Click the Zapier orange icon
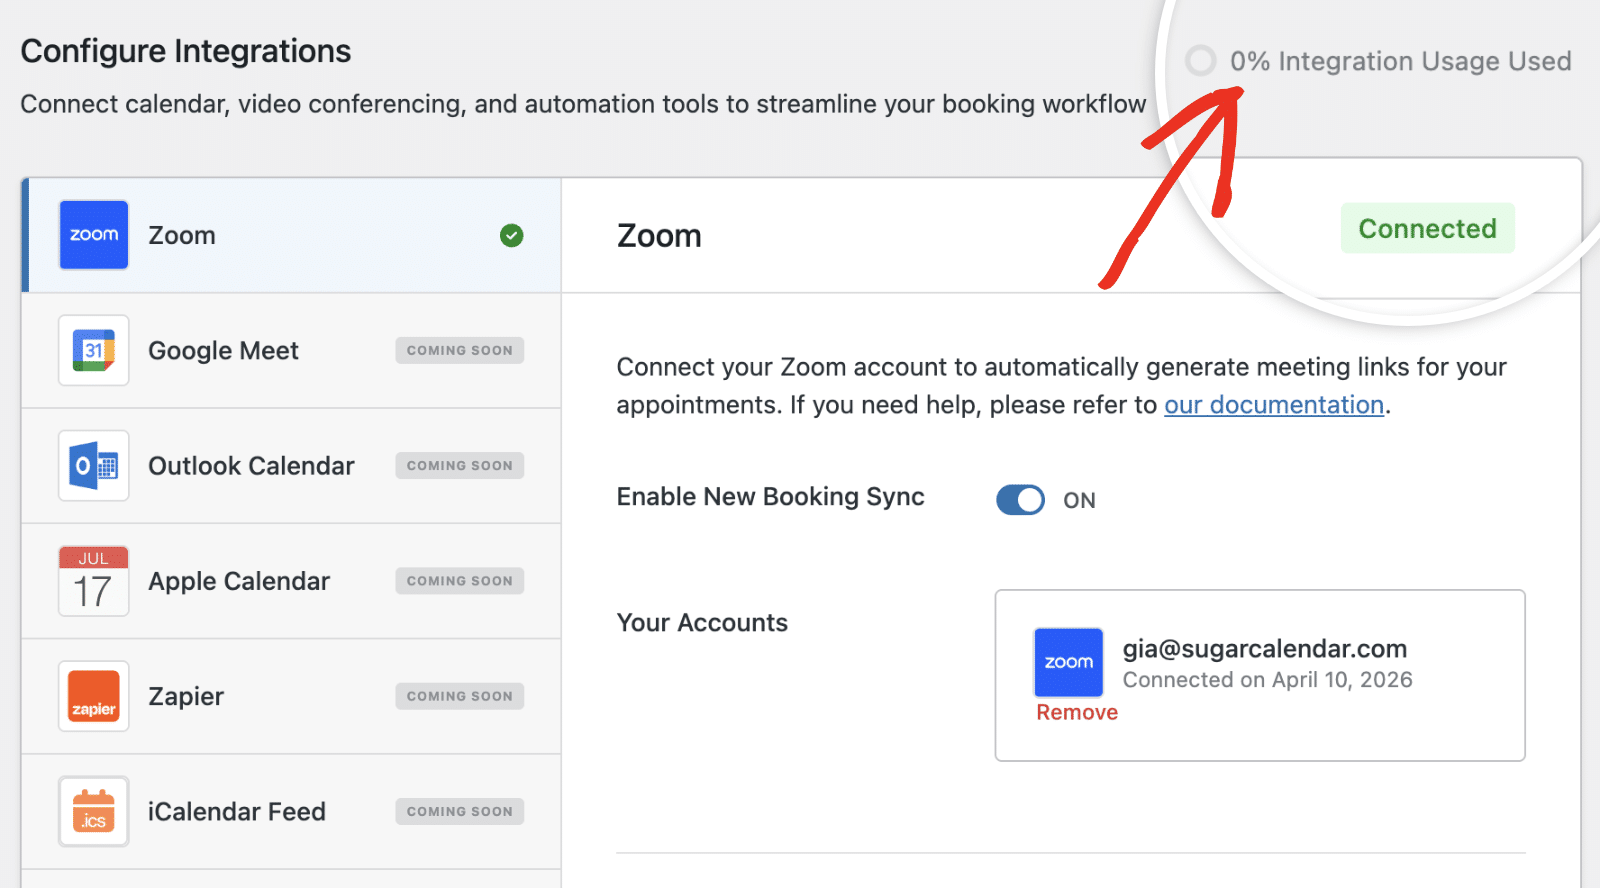 (x=94, y=696)
